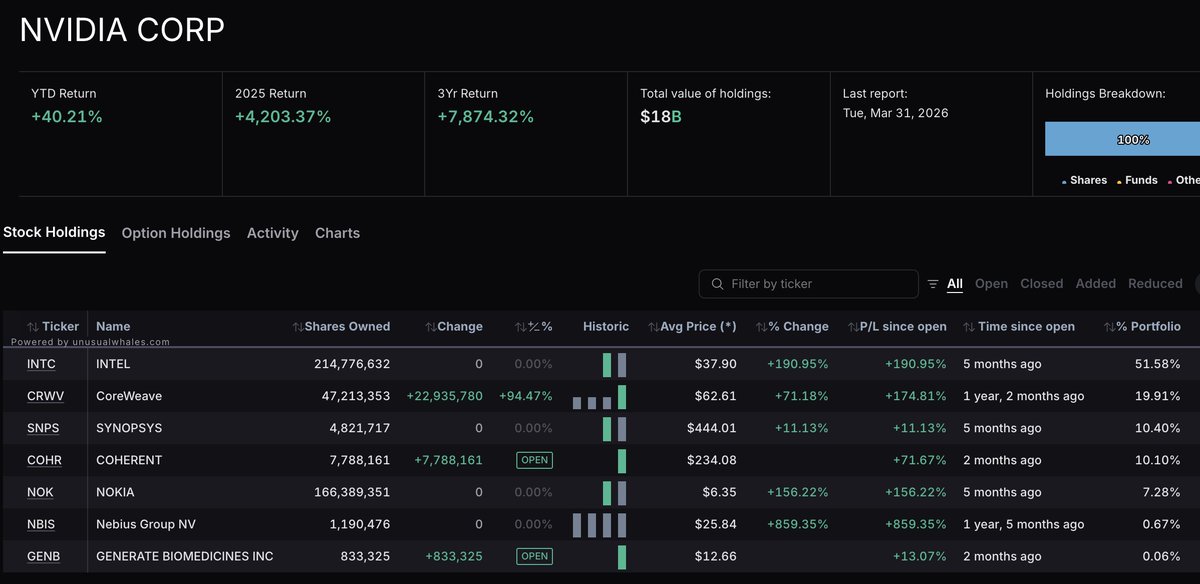
Task: Click CoreWeave time 1 year, 2 months ago
Action: [x=1023, y=397]
